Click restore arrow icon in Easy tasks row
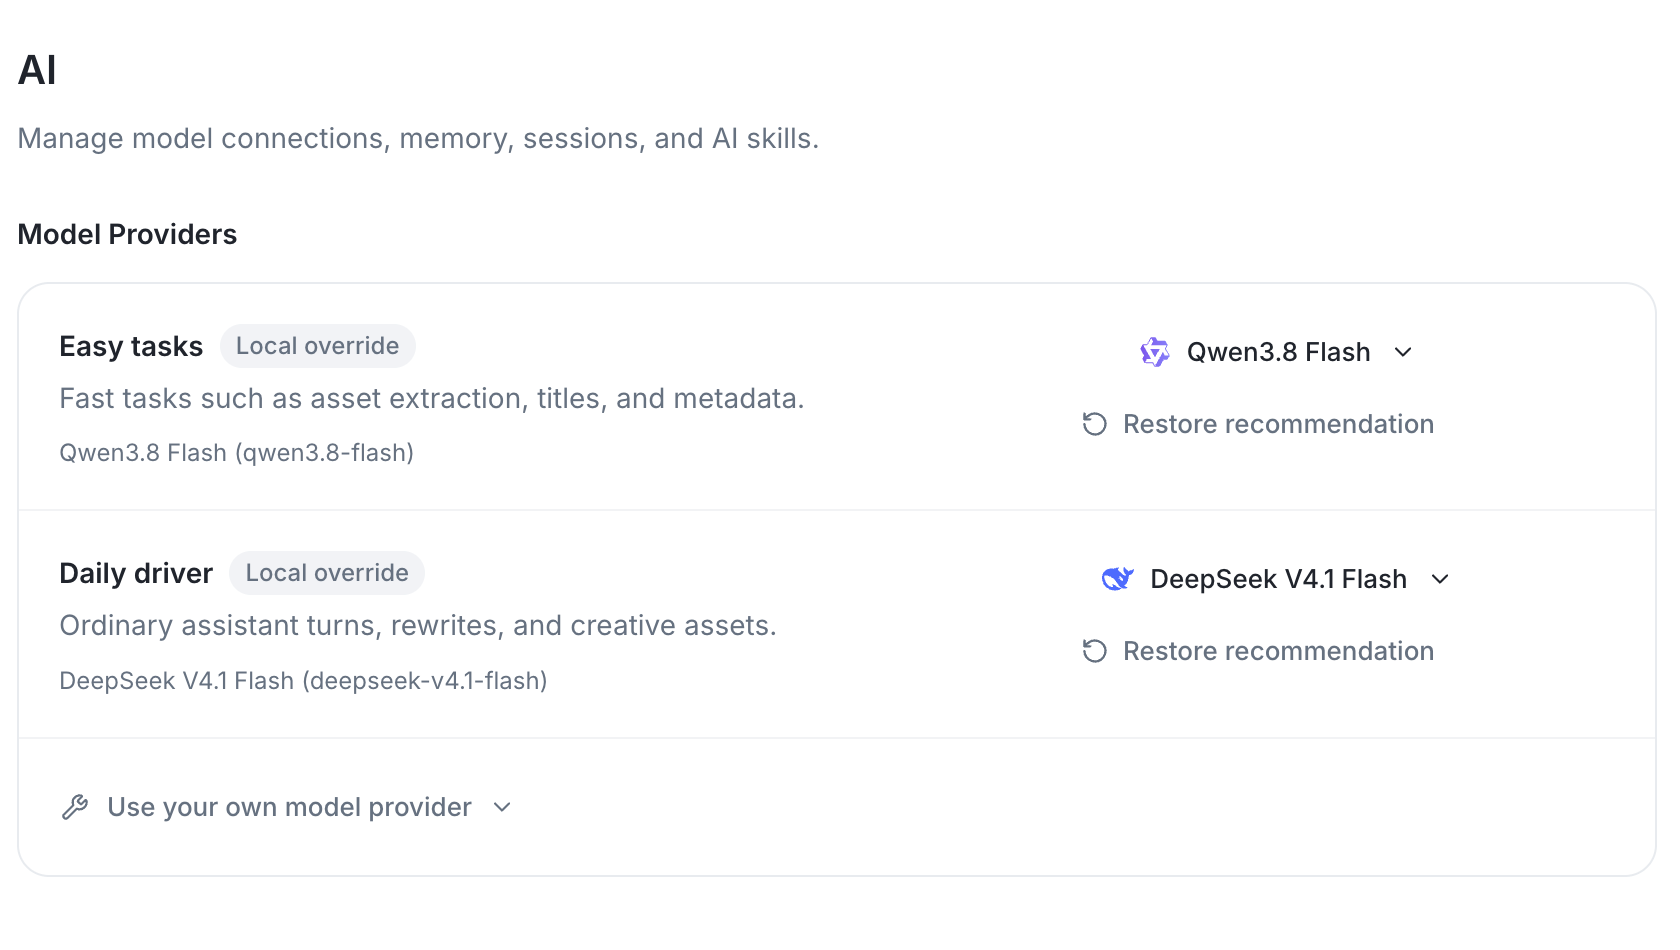This screenshot has height=950, width=1680. pos(1095,424)
